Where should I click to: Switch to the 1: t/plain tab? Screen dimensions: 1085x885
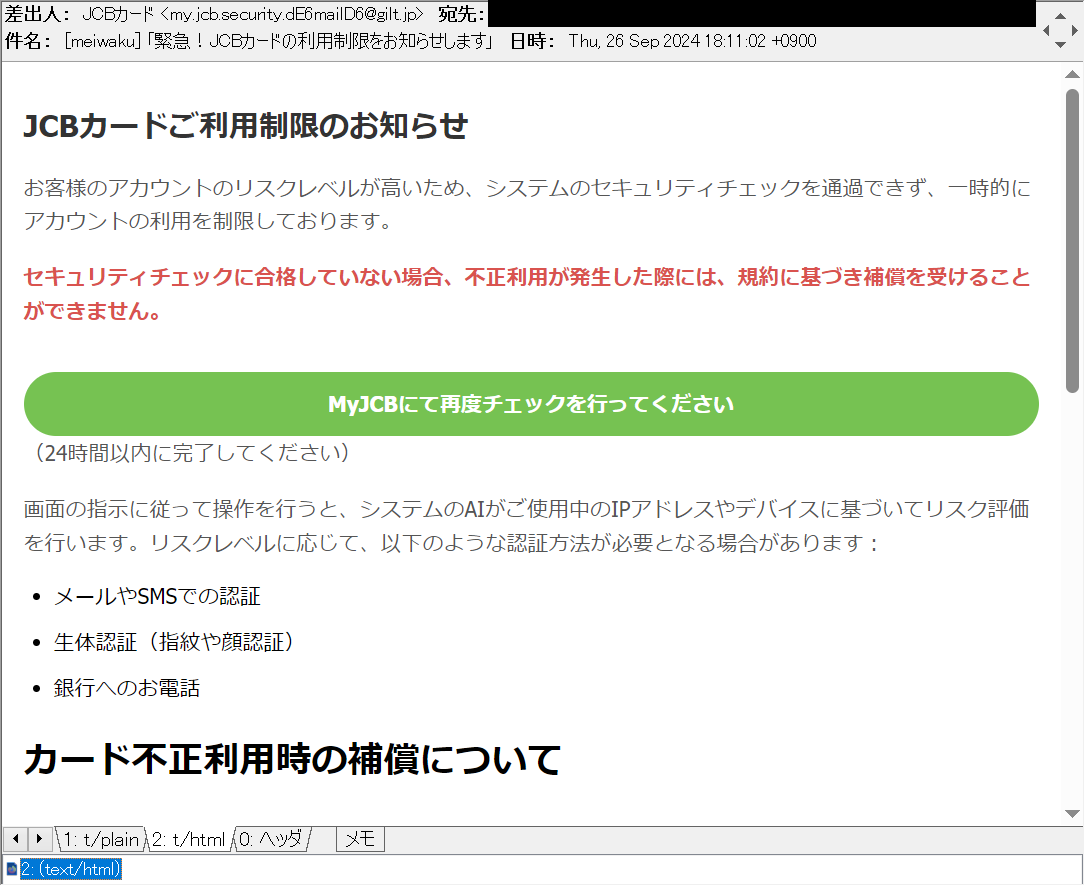click(x=101, y=839)
